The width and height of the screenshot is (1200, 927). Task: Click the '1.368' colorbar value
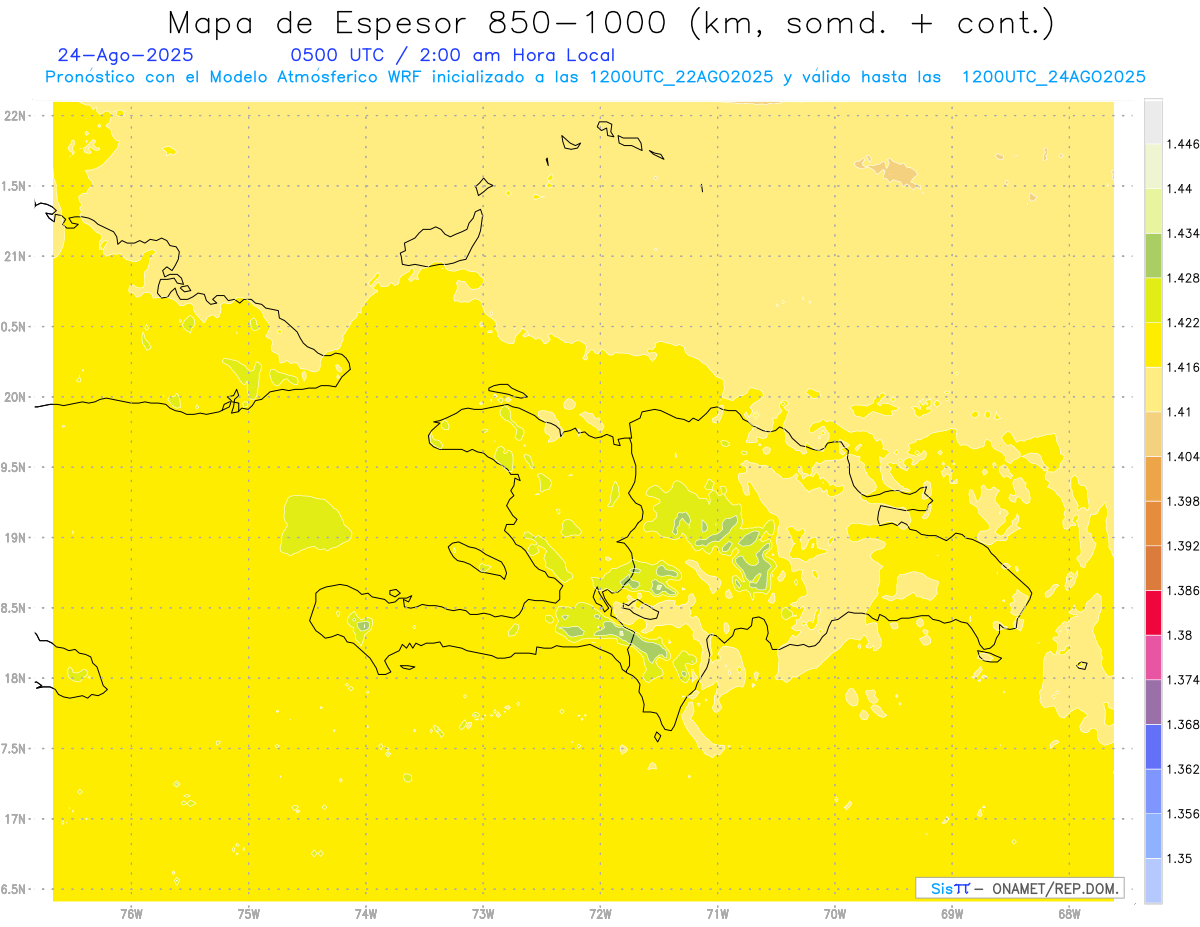1183,724
